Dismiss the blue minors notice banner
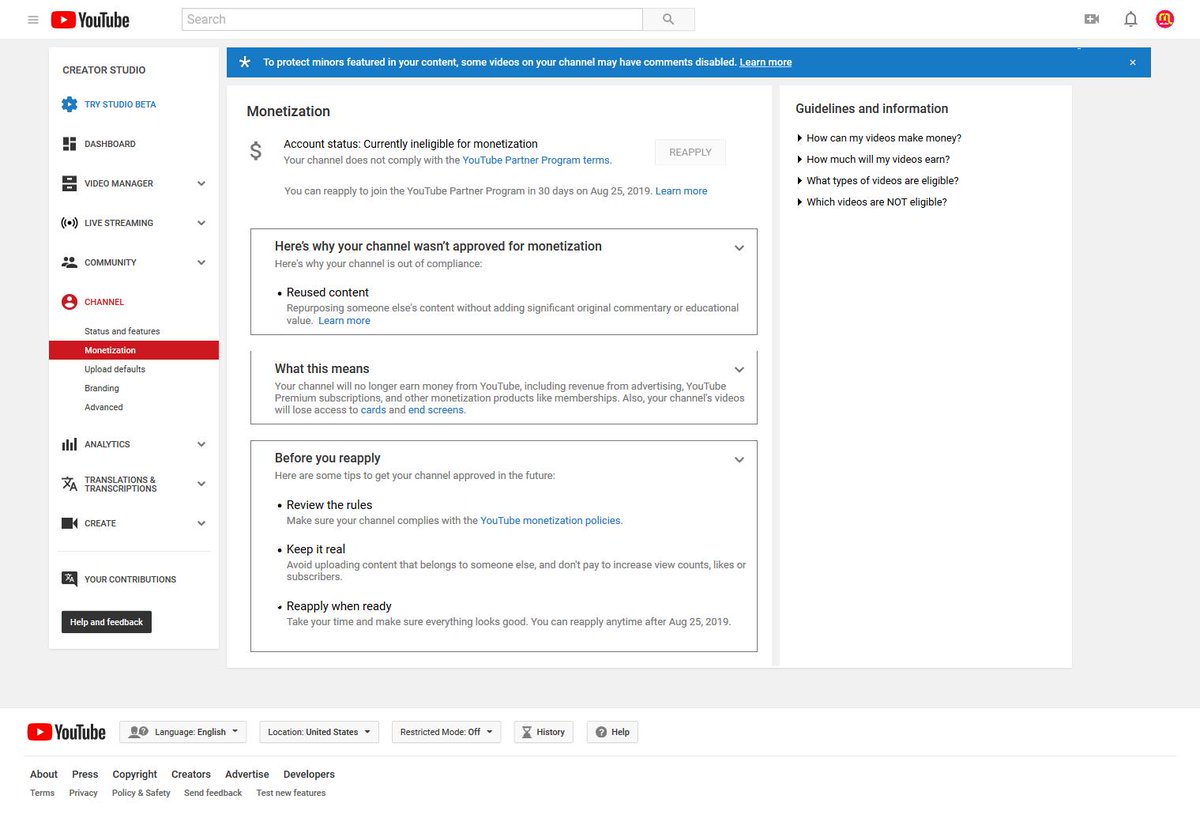The height and width of the screenshot is (822, 1200). pyautogui.click(x=1133, y=62)
